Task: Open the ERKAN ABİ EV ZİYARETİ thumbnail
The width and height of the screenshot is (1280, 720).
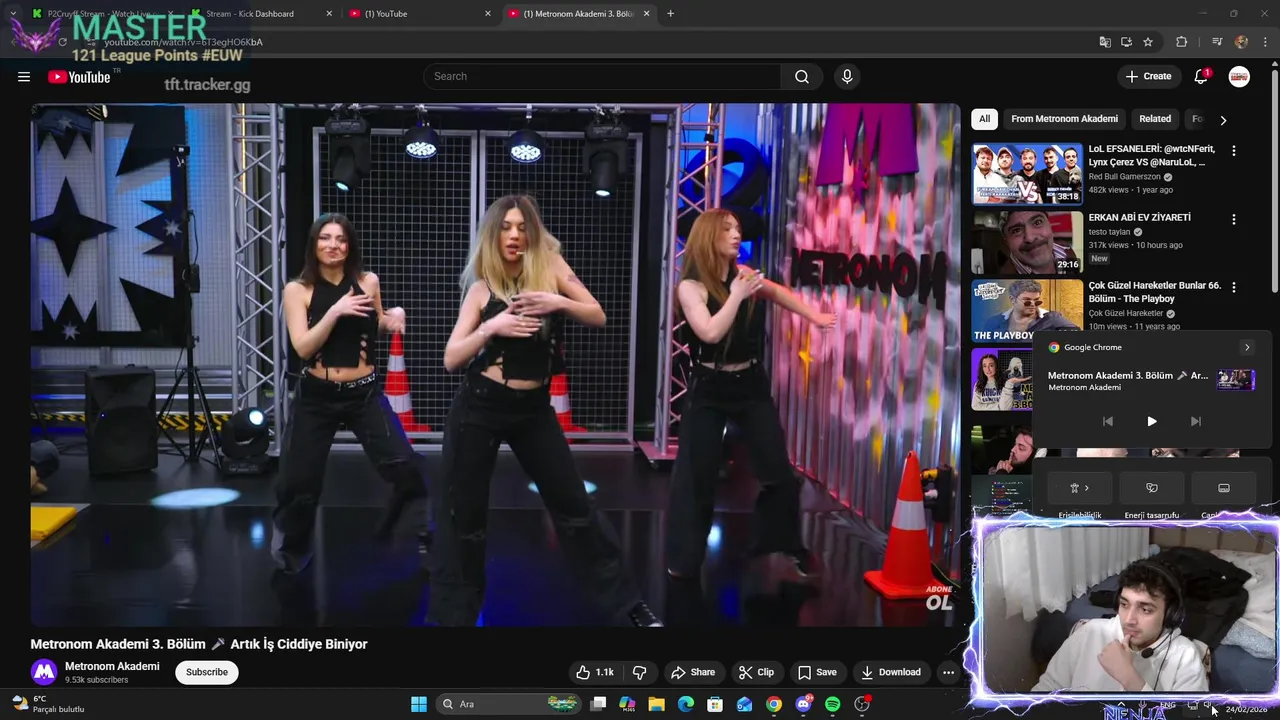Action: click(1027, 242)
